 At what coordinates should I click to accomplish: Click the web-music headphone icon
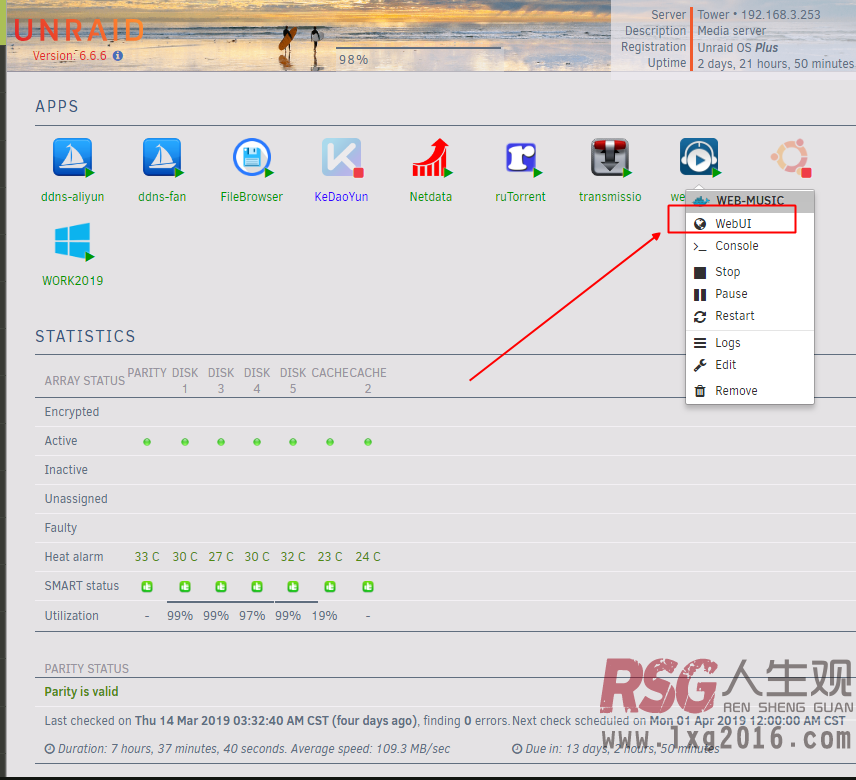point(699,157)
